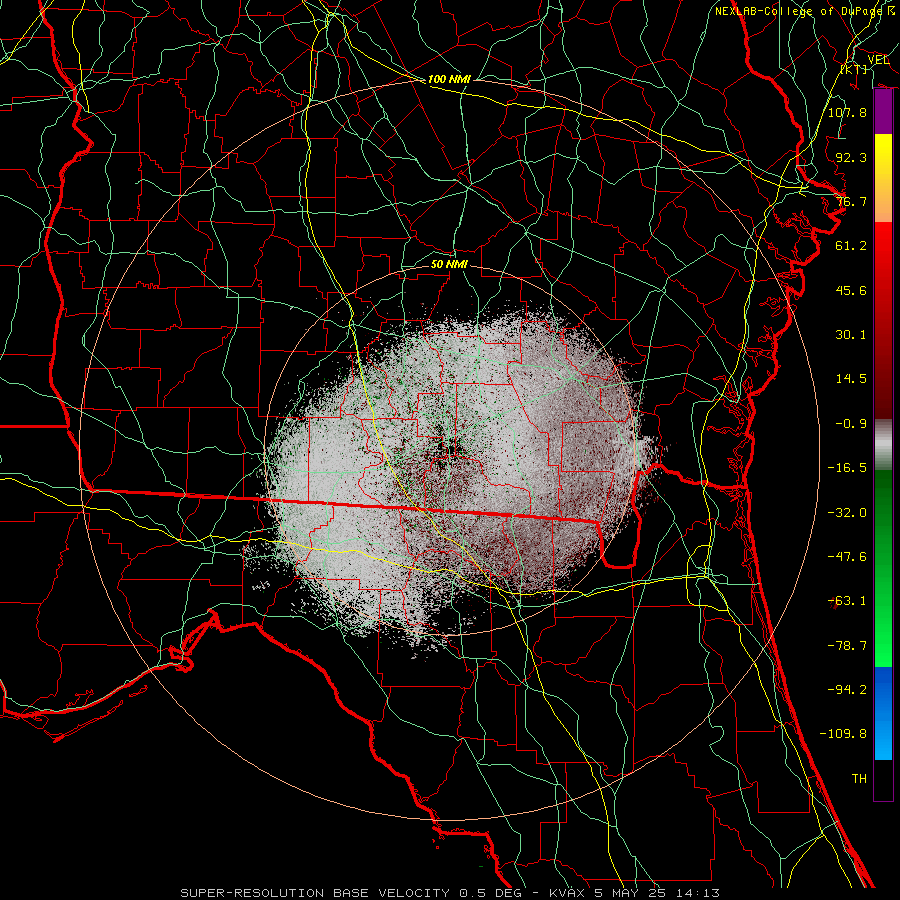Screen dimensions: 900x900
Task: Click the -32.0 legend value
Action: point(847,513)
